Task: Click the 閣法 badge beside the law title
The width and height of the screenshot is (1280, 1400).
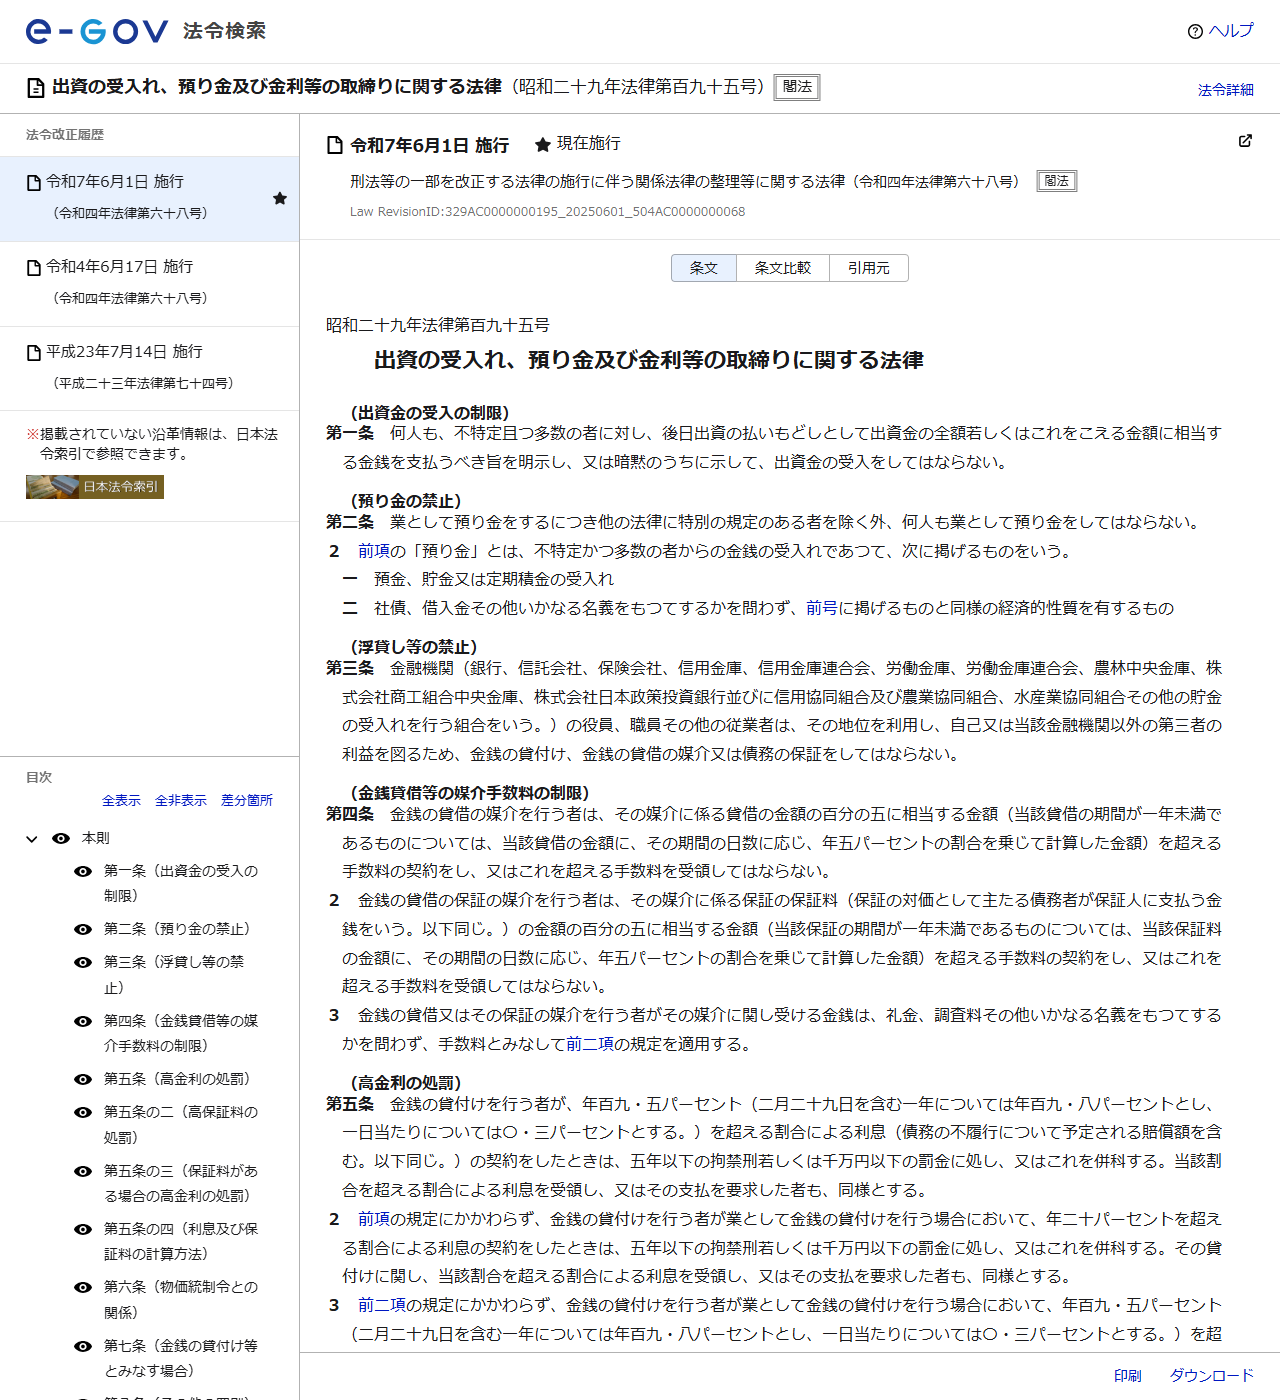Action: pos(797,87)
